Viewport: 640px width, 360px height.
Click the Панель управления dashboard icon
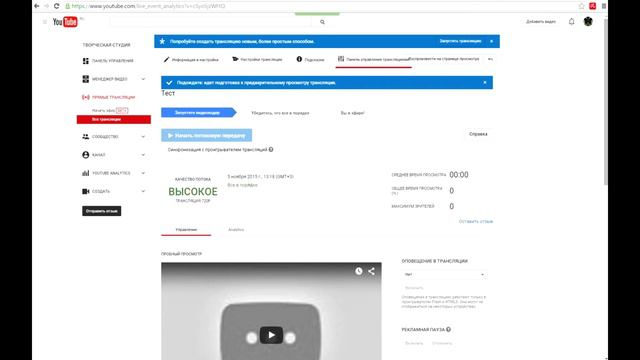coord(86,61)
